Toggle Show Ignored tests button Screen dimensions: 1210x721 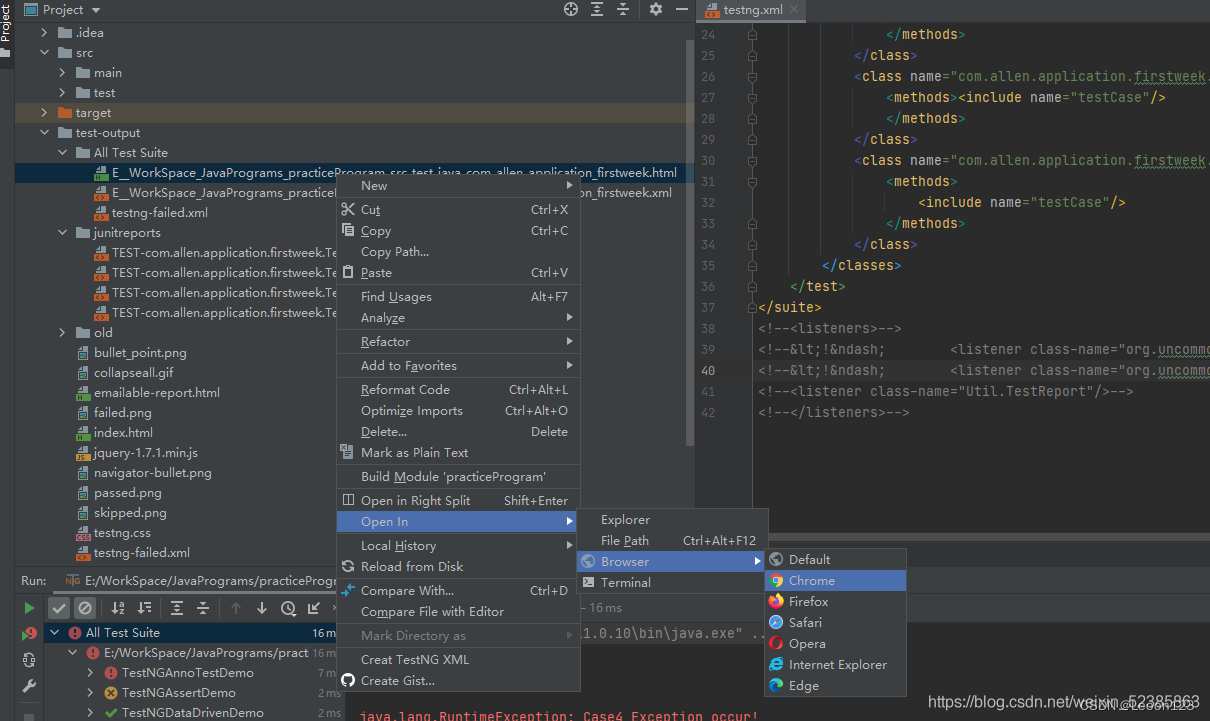[85, 608]
